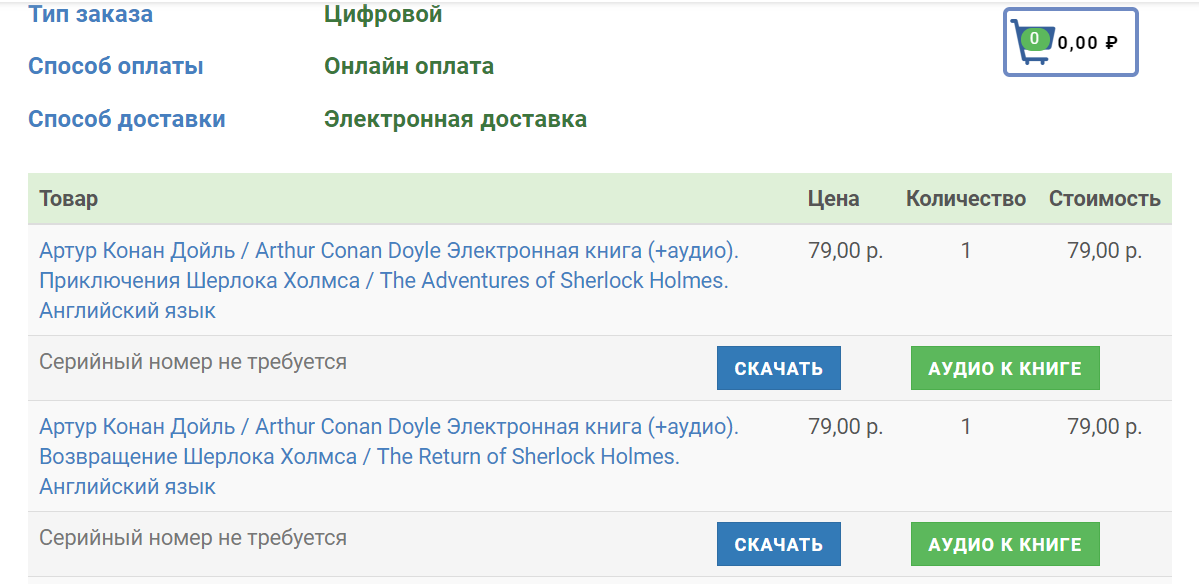Click the Способ доставки label
This screenshot has width=1199, height=584.
pos(127,119)
